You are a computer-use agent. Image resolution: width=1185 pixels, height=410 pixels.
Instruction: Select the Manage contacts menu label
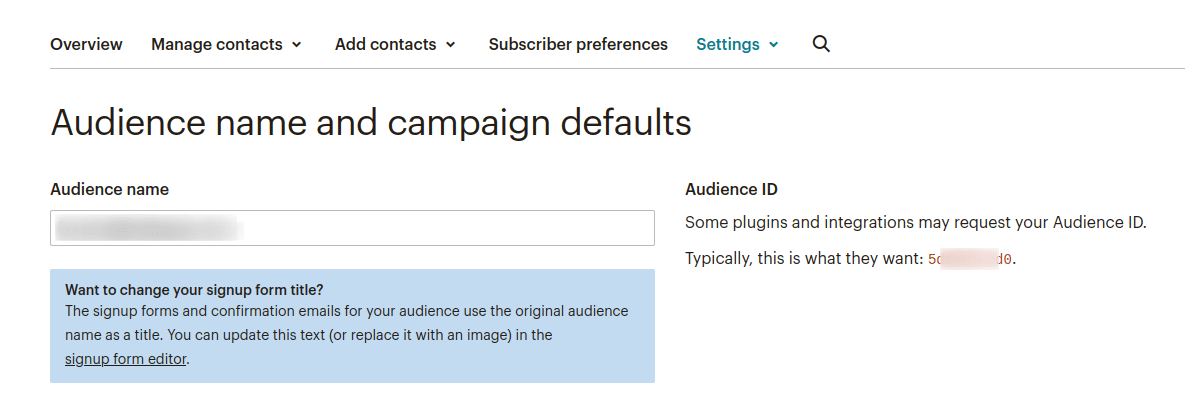coord(217,44)
